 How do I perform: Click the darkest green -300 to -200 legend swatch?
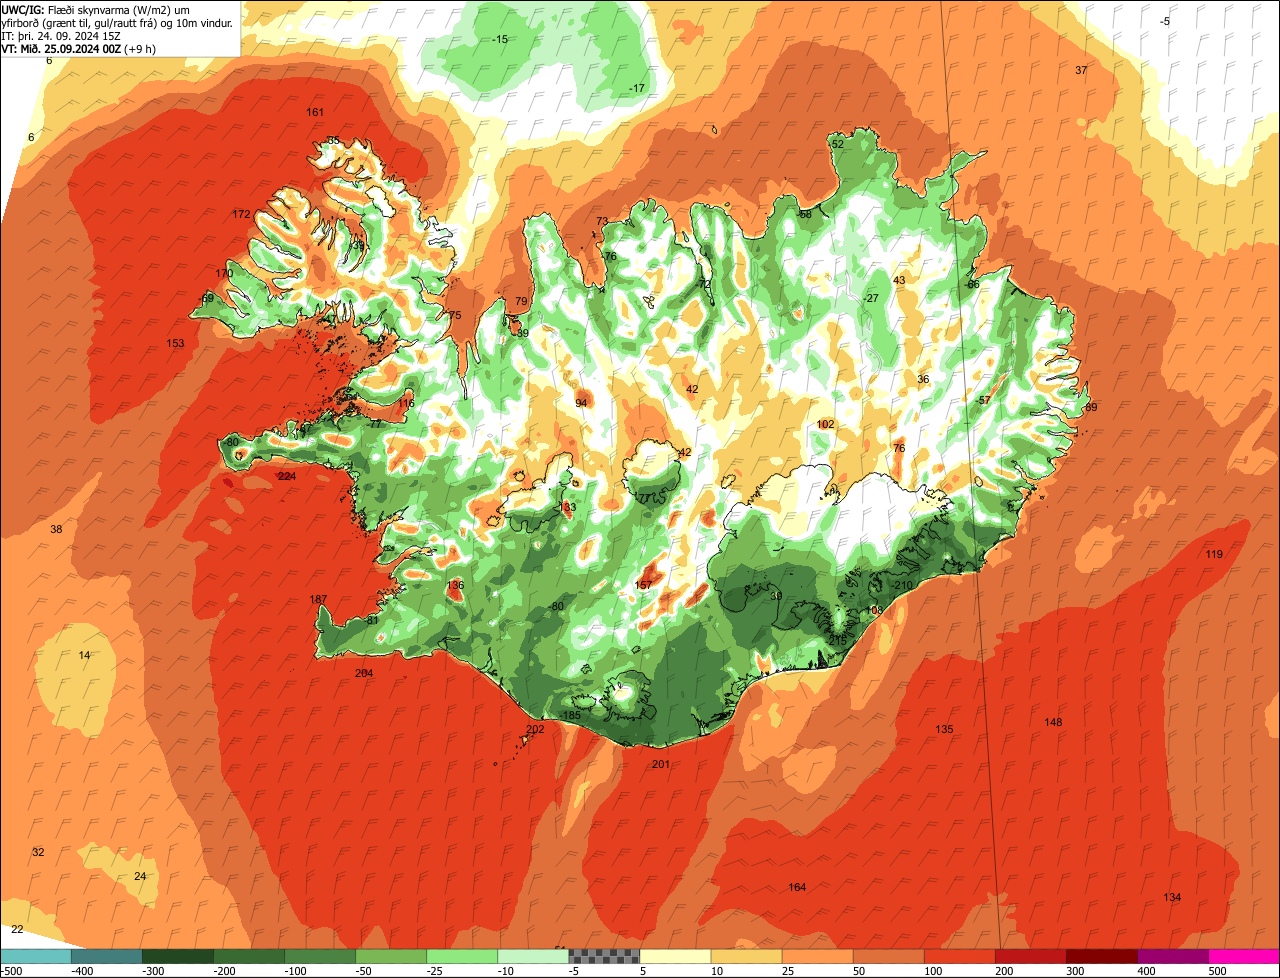point(177,956)
